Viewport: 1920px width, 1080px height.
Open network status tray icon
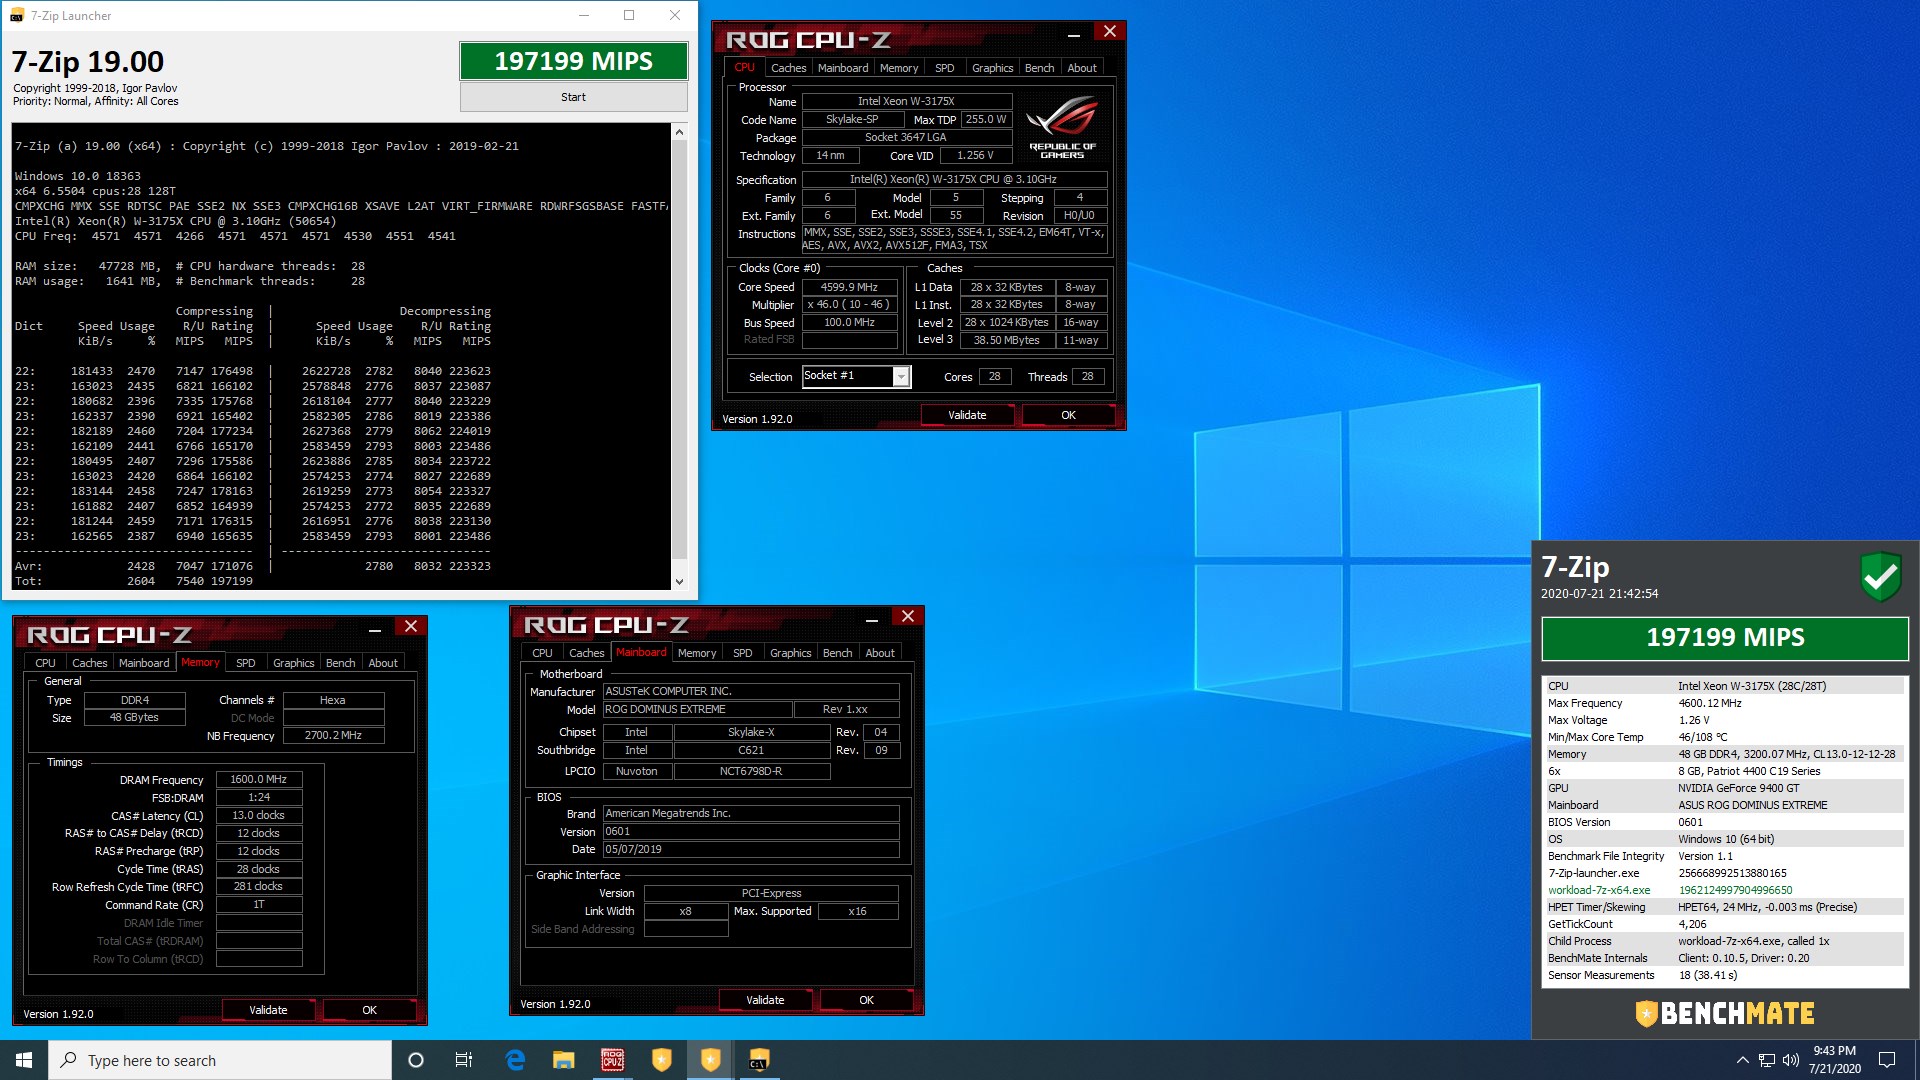(1767, 1060)
